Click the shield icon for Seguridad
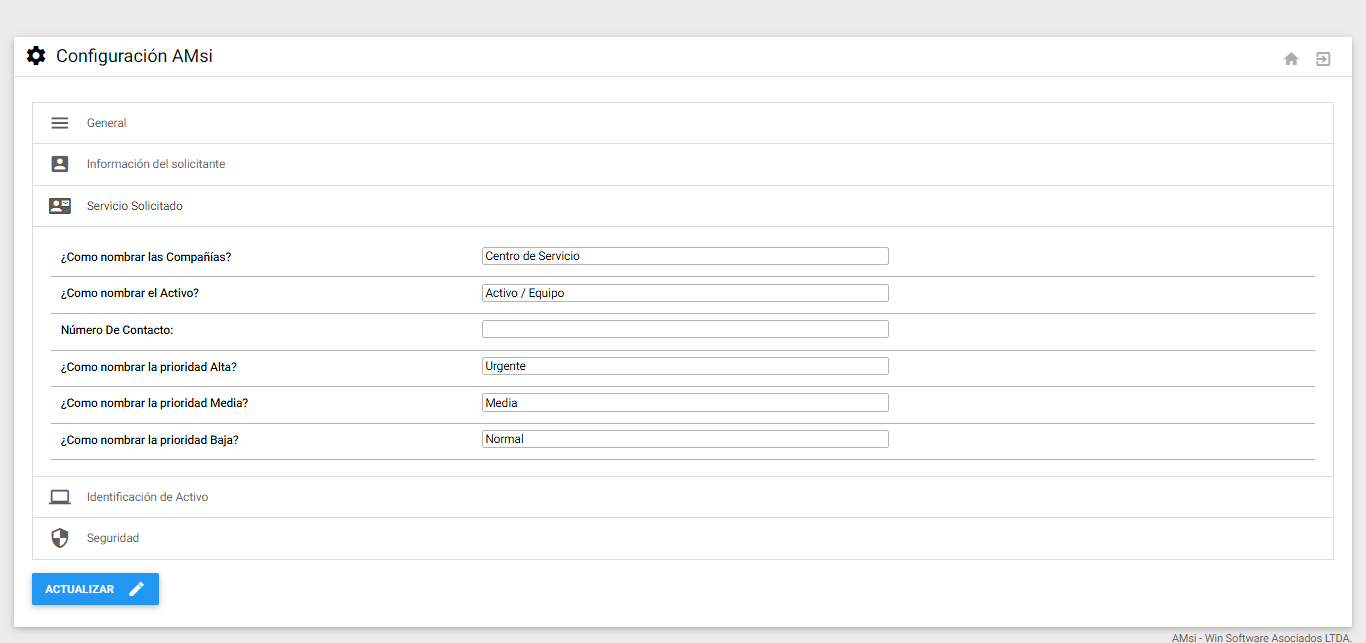The height and width of the screenshot is (643, 1366). click(60, 538)
